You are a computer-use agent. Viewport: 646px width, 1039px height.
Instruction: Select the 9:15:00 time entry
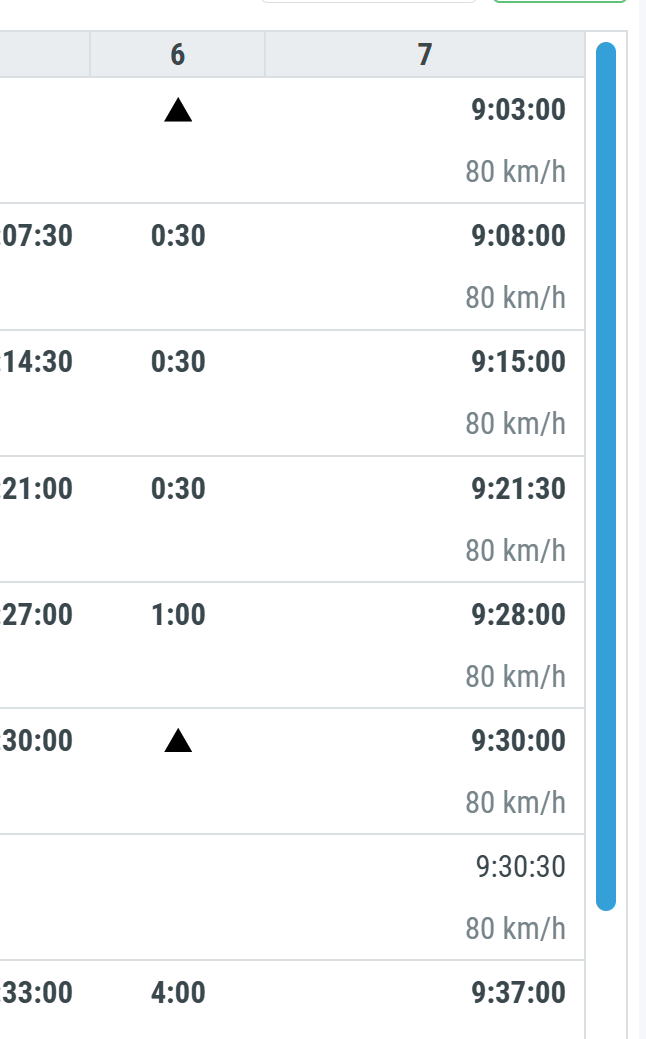coord(518,362)
